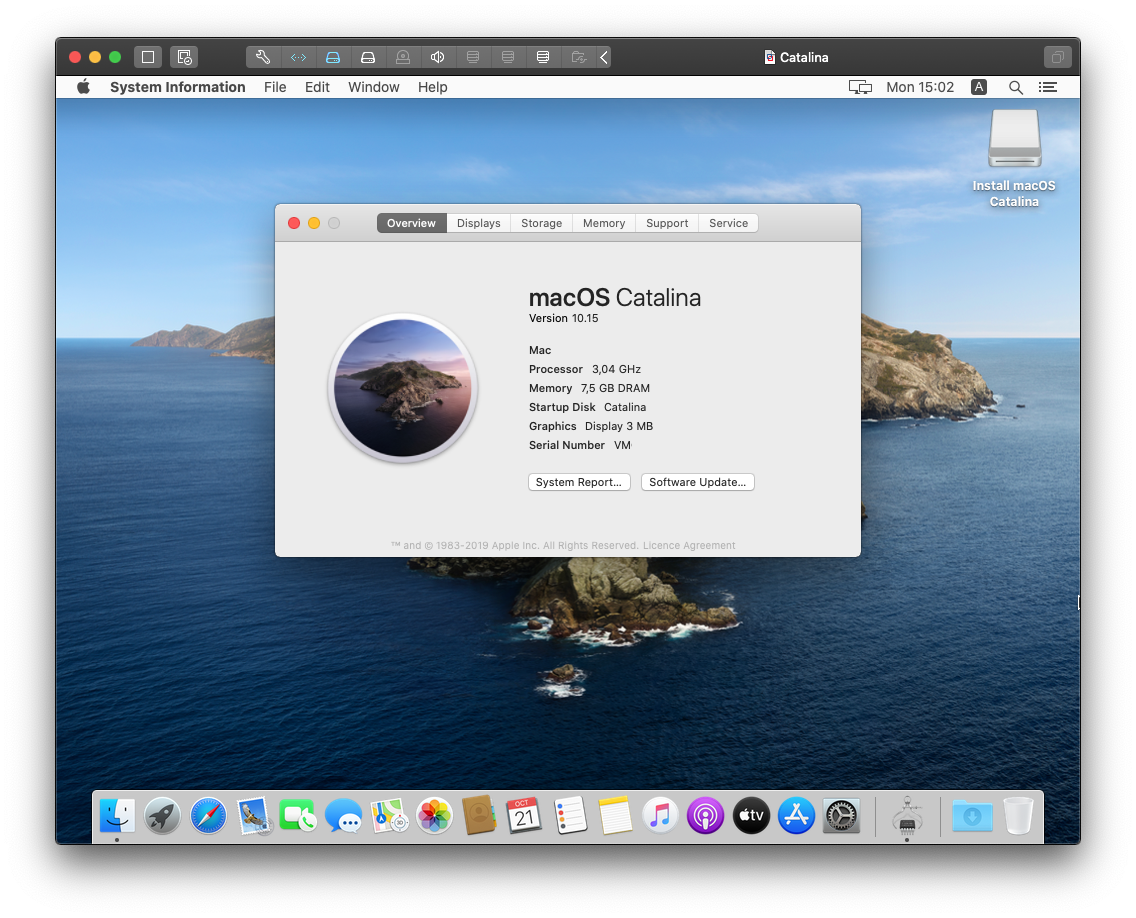1136x918 pixels.
Task: Open Calendar from the Dock
Action: point(524,816)
